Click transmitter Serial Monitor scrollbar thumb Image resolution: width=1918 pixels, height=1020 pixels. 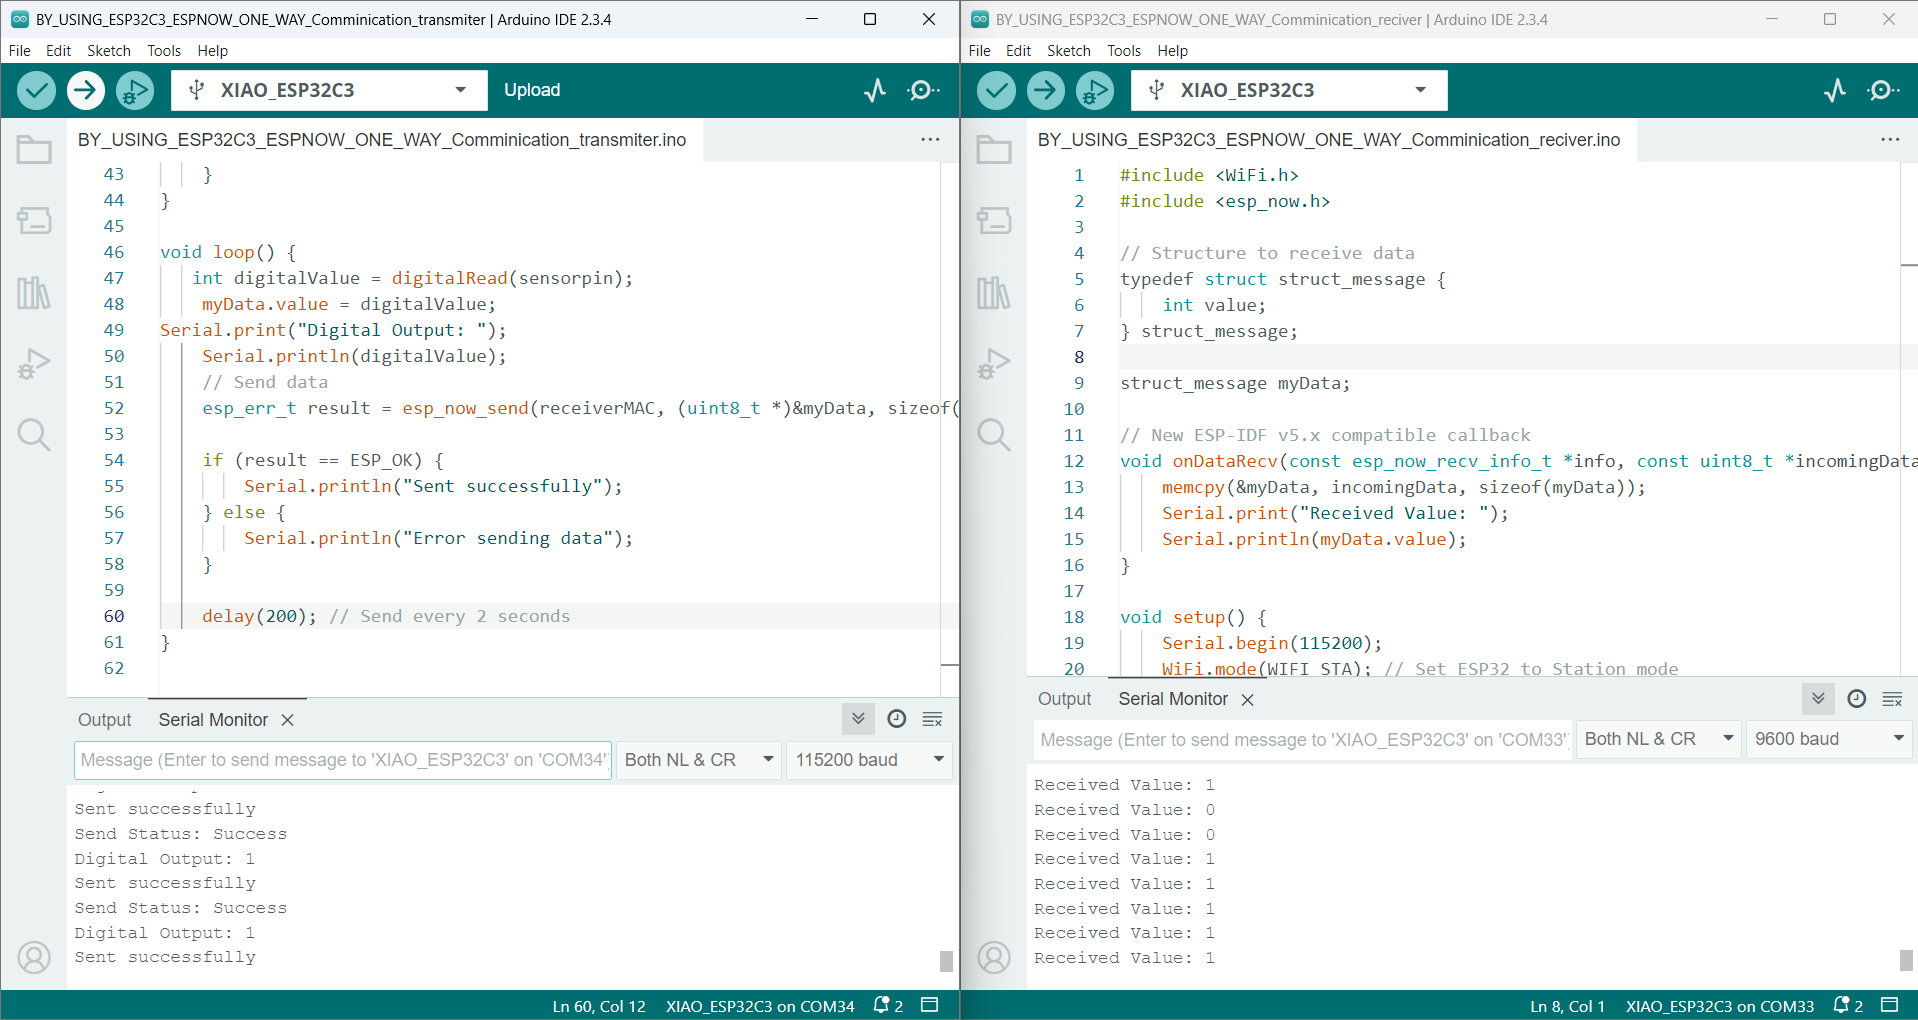coord(946,961)
